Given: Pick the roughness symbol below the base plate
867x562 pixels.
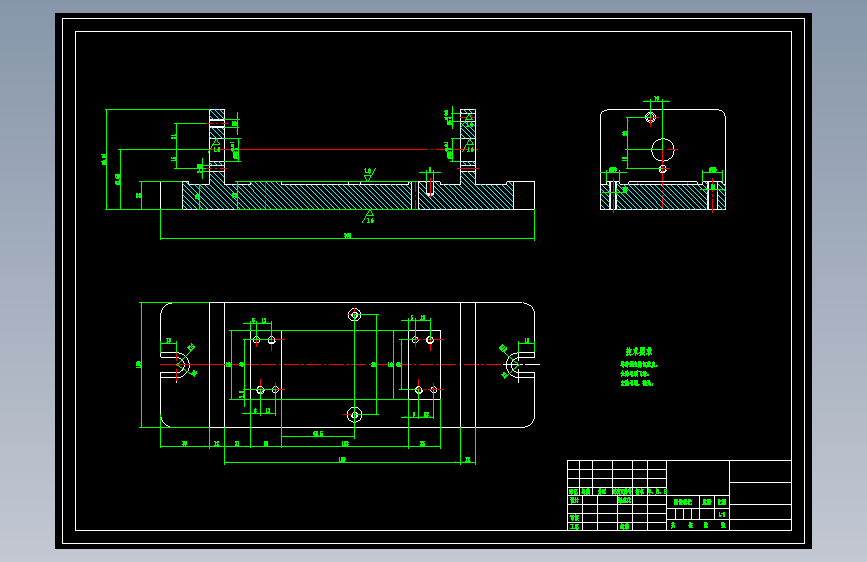Looking at the screenshot, I should pos(368,216).
